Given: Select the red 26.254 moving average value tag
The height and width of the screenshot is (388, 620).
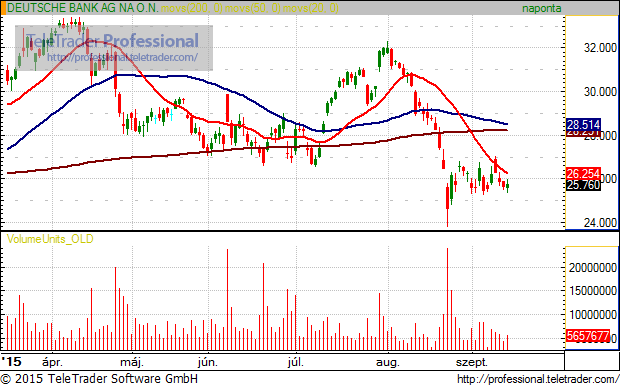Looking at the screenshot, I should click(x=583, y=174).
